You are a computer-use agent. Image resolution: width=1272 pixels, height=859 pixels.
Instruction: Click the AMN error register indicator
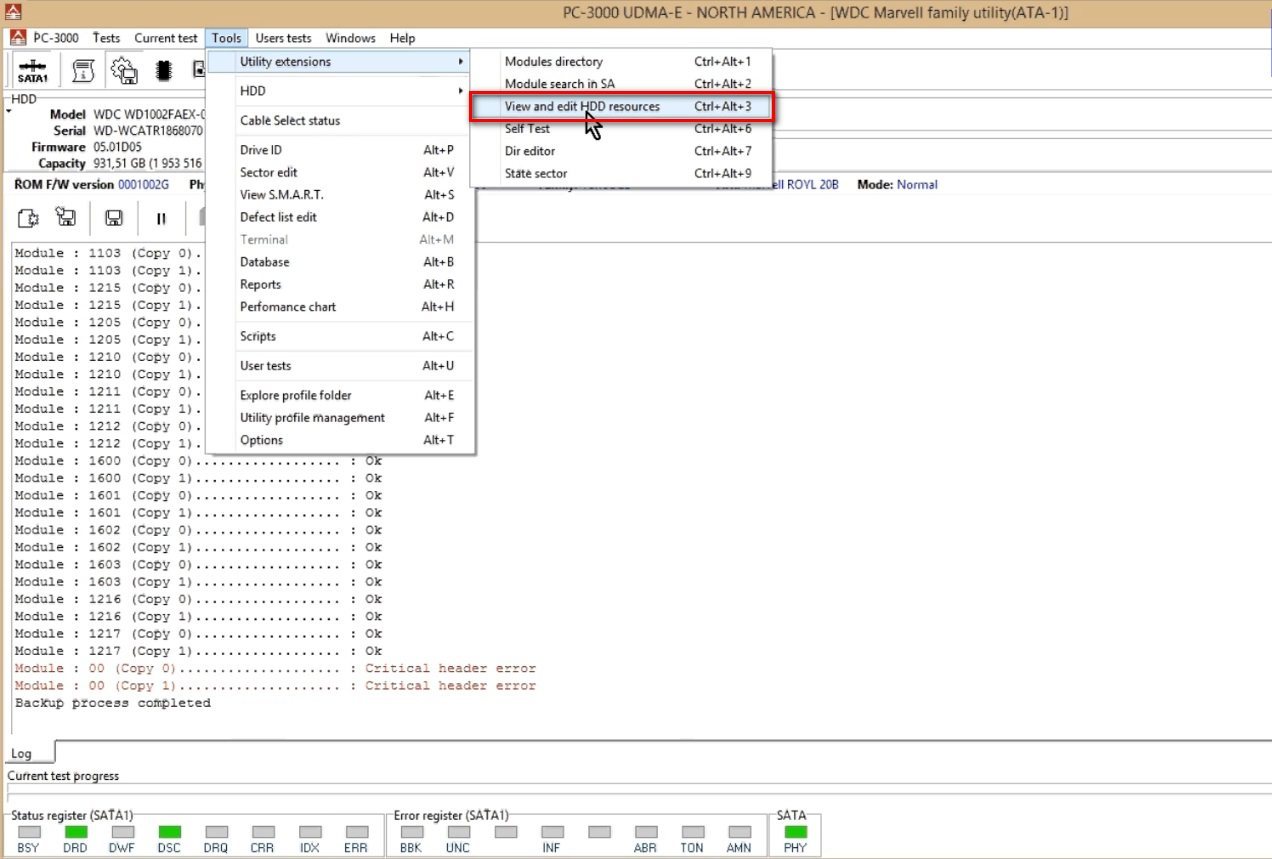739,831
